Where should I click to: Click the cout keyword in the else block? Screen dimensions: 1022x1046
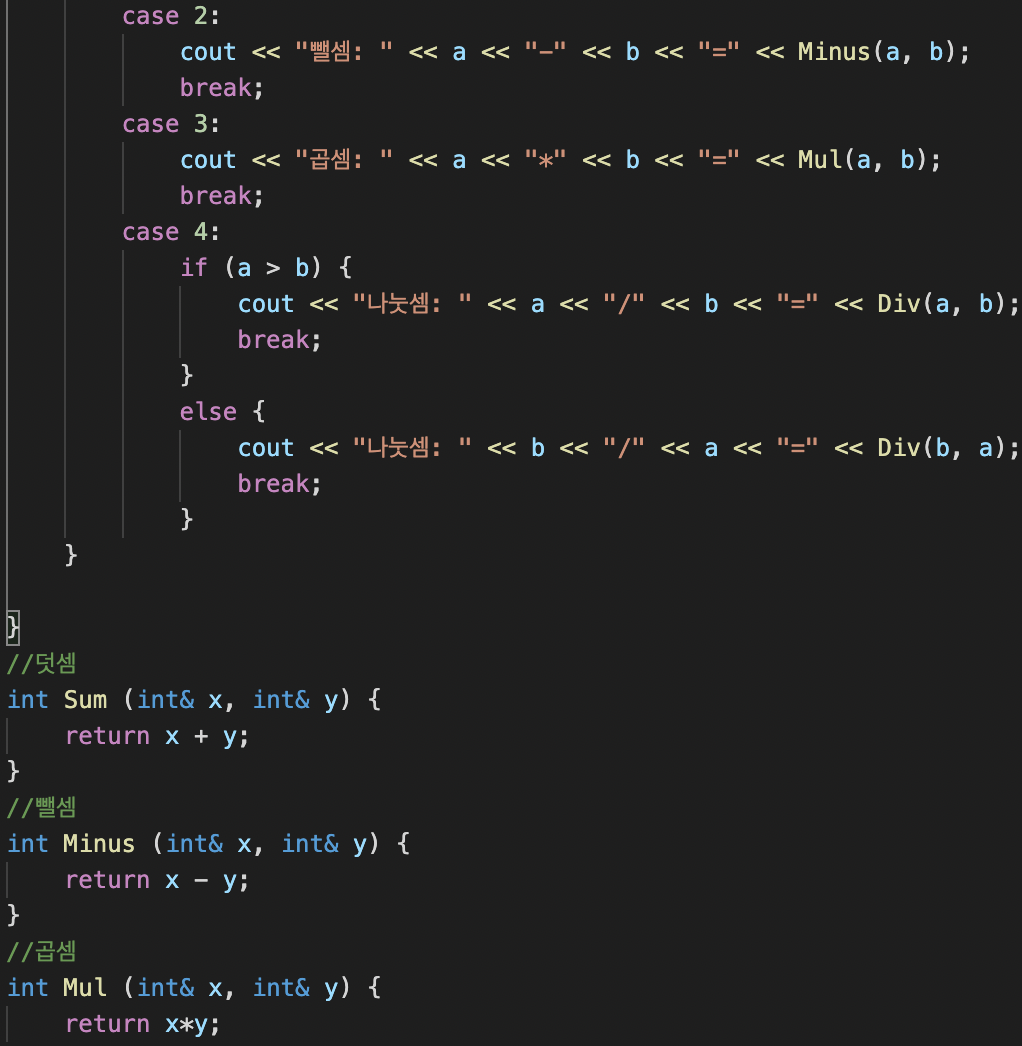point(266,448)
